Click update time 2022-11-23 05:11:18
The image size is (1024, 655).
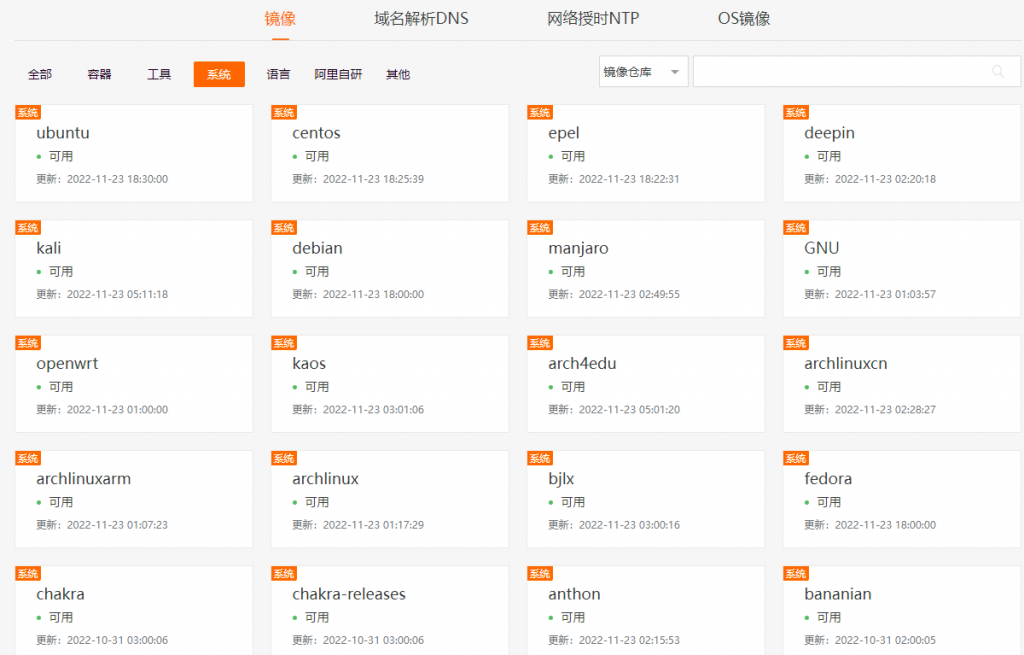coord(118,295)
